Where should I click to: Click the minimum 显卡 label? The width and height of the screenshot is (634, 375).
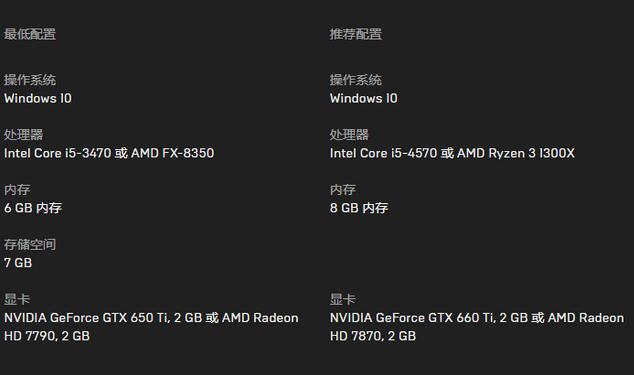(x=17, y=299)
